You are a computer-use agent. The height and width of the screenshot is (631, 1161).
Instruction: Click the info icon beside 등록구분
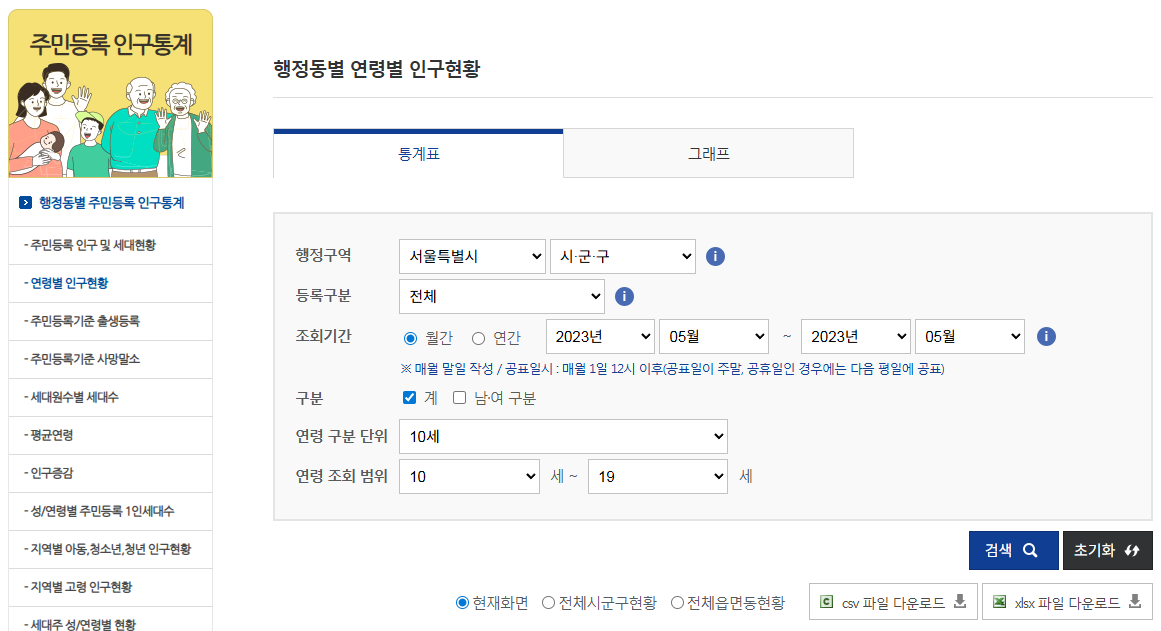click(x=624, y=296)
